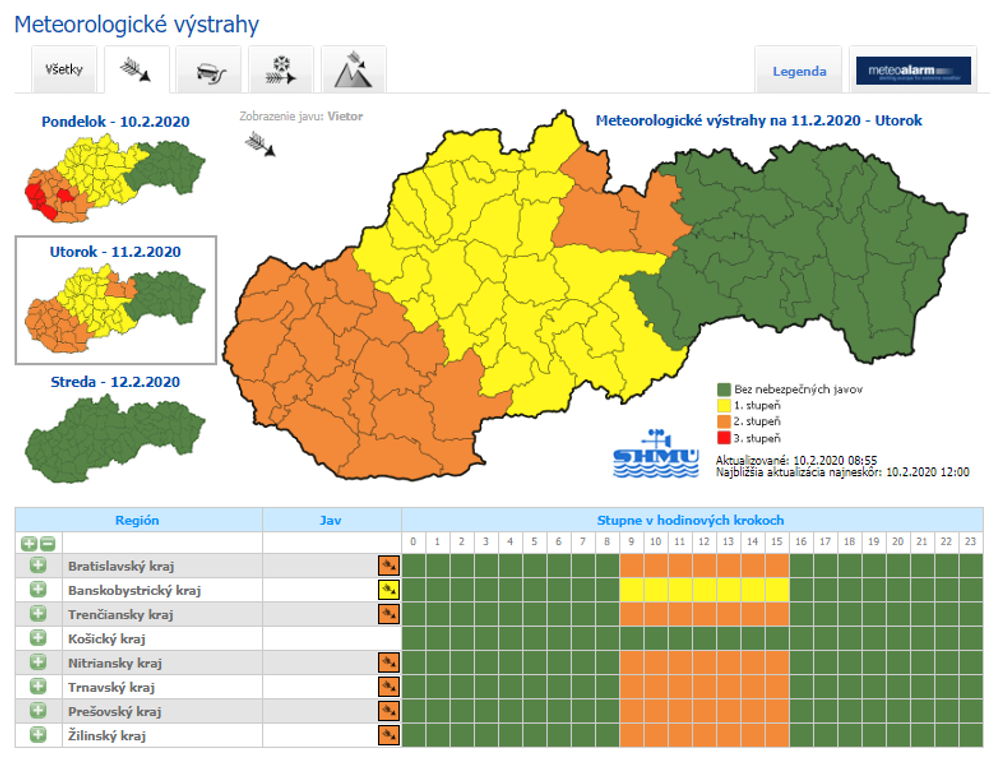Click the Utorok 11.2.2020 day link

click(115, 252)
